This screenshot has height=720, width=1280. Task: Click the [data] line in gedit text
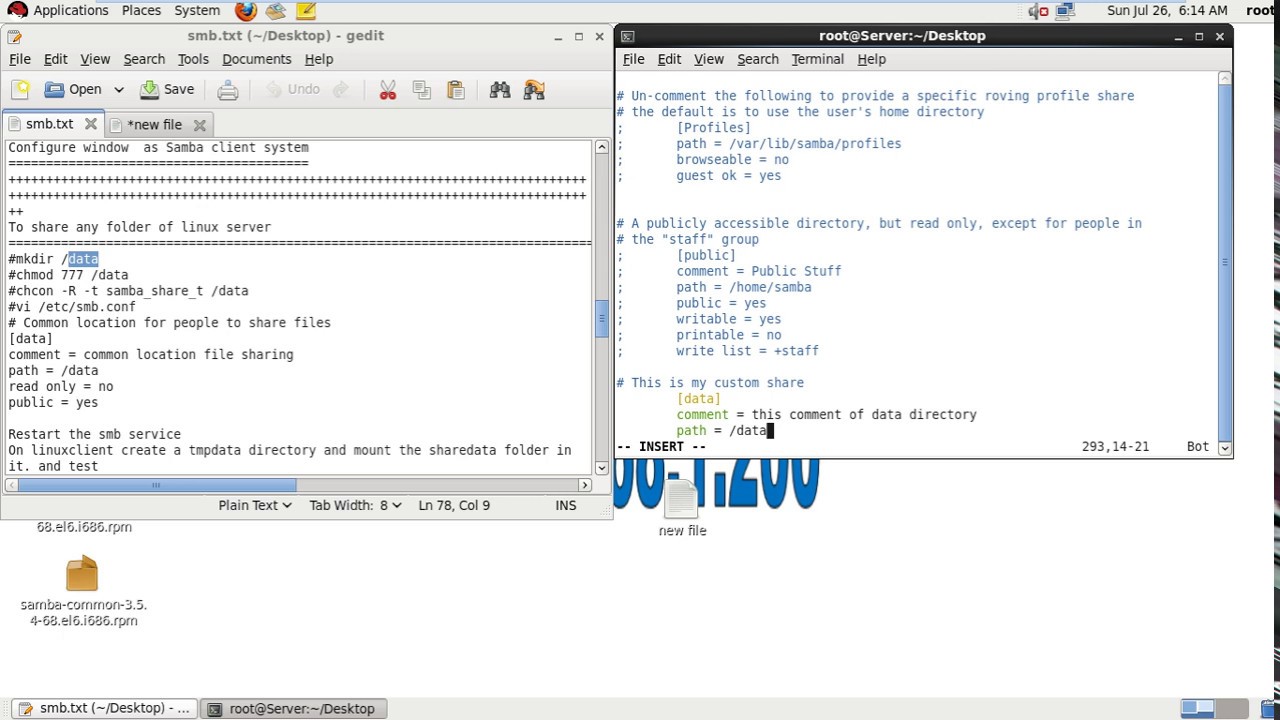[30, 339]
